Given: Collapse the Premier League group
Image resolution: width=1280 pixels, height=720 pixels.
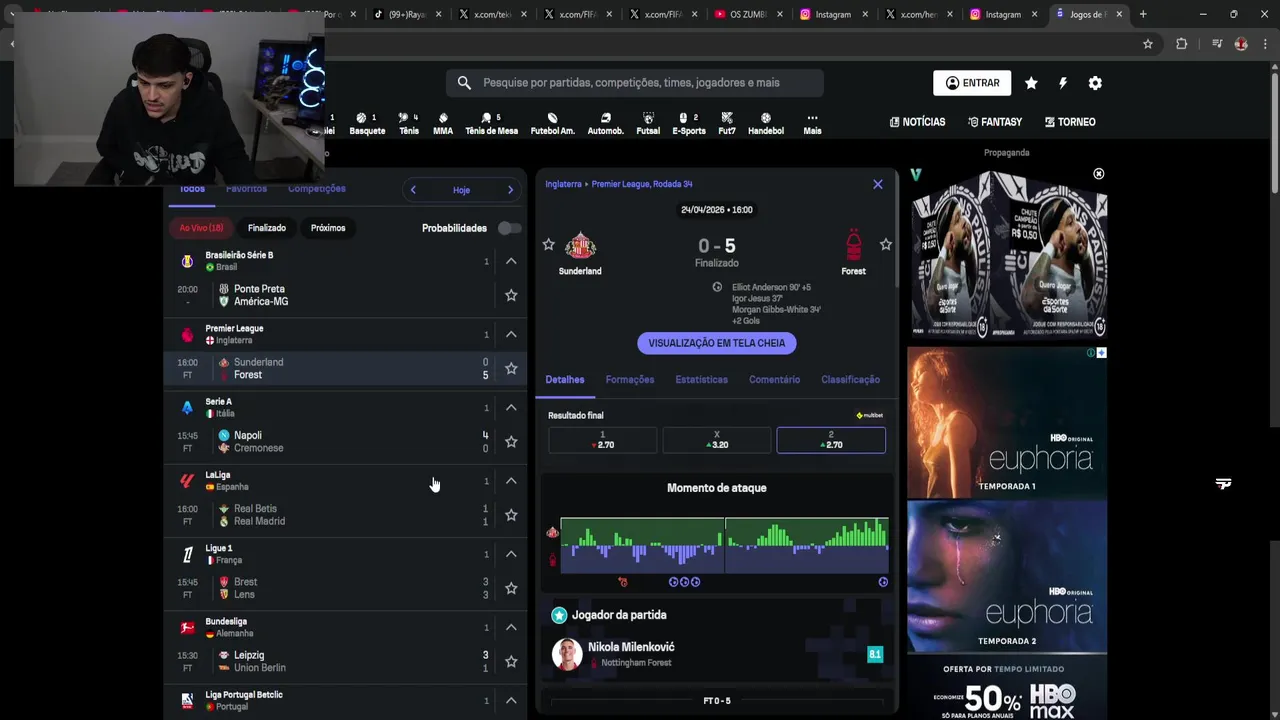Looking at the screenshot, I should pyautogui.click(x=510, y=334).
